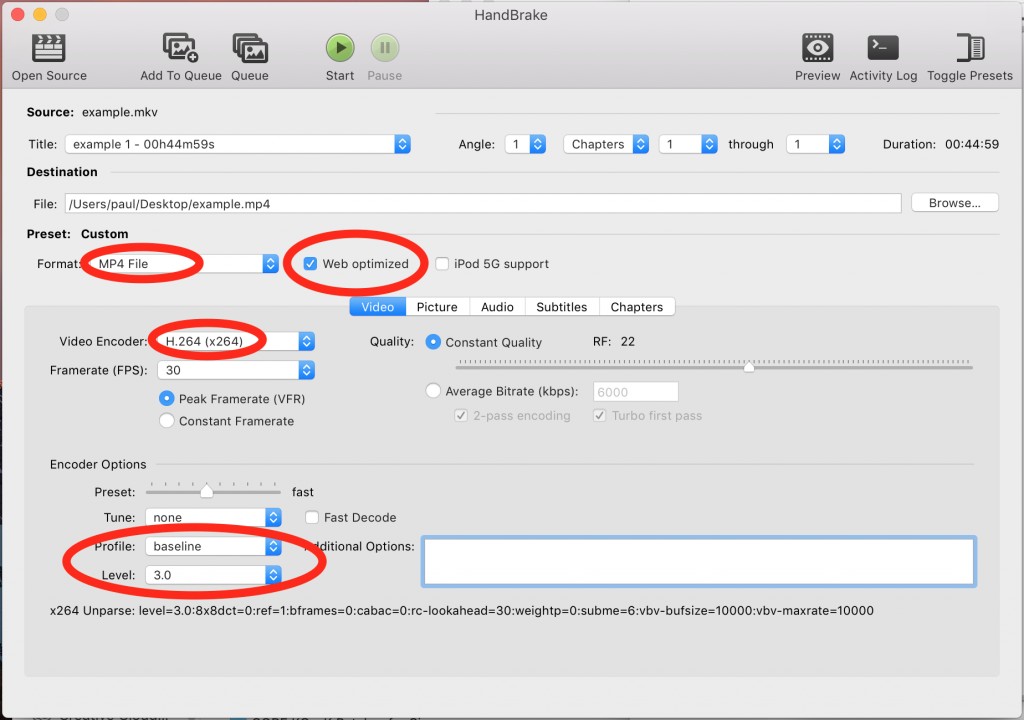Click the Open Source clapperboard icon
The height and width of the screenshot is (720, 1024).
pyautogui.click(x=49, y=48)
